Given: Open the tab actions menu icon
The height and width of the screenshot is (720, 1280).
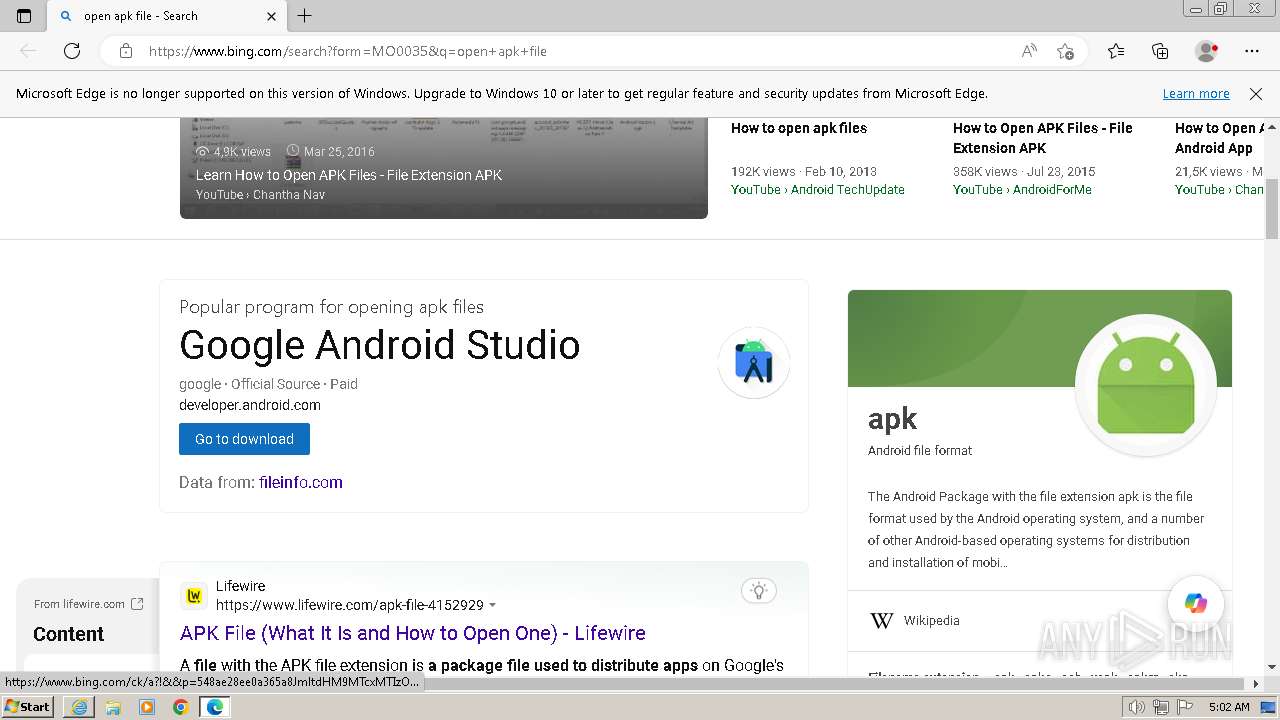Looking at the screenshot, I should click(24, 16).
